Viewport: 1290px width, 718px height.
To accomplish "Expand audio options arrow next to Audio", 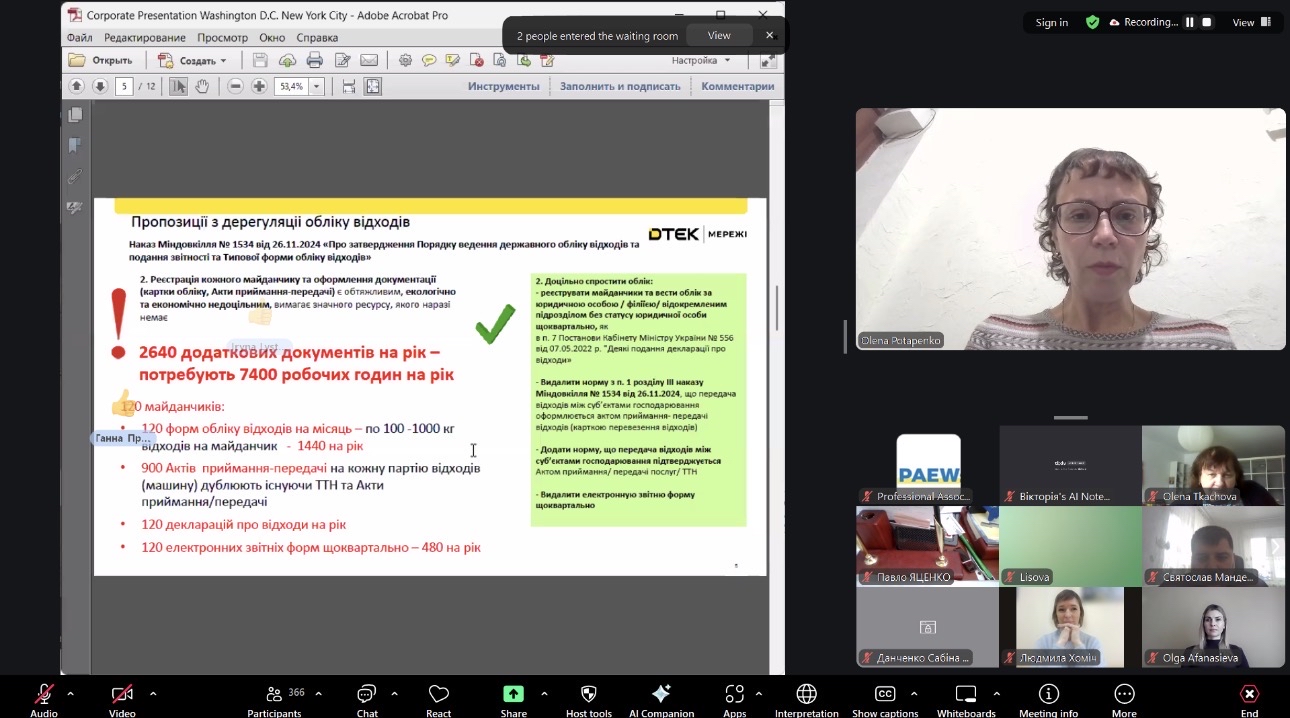I will click(x=70, y=693).
